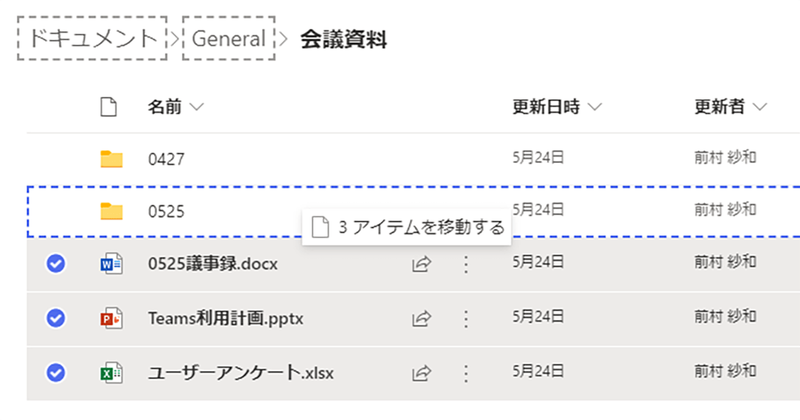Open more actions menu for 0525議事録.docx
This screenshot has width=800, height=420.
(x=465, y=265)
